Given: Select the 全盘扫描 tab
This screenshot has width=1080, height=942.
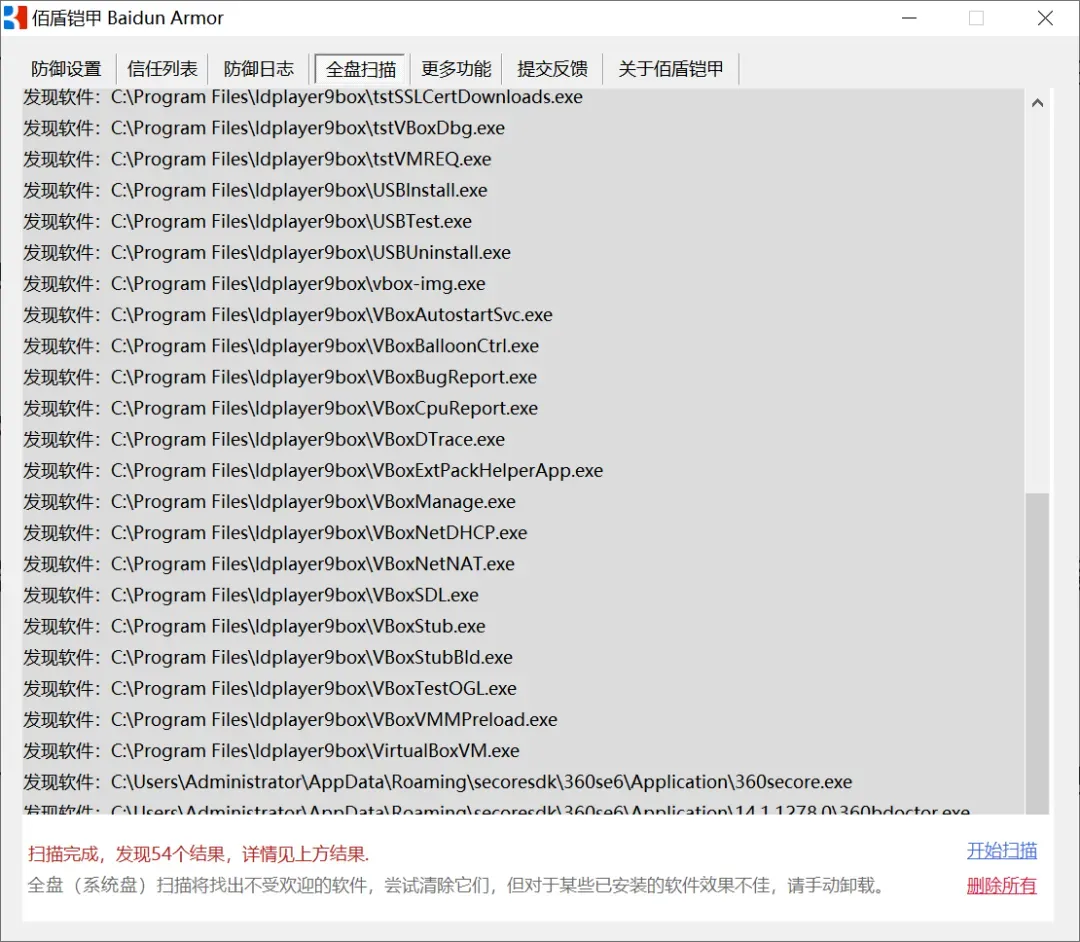Looking at the screenshot, I should (360, 69).
